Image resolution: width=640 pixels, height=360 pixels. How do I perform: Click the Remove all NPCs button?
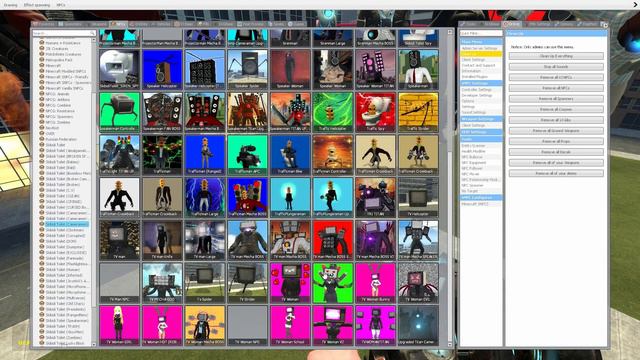pyautogui.click(x=556, y=88)
